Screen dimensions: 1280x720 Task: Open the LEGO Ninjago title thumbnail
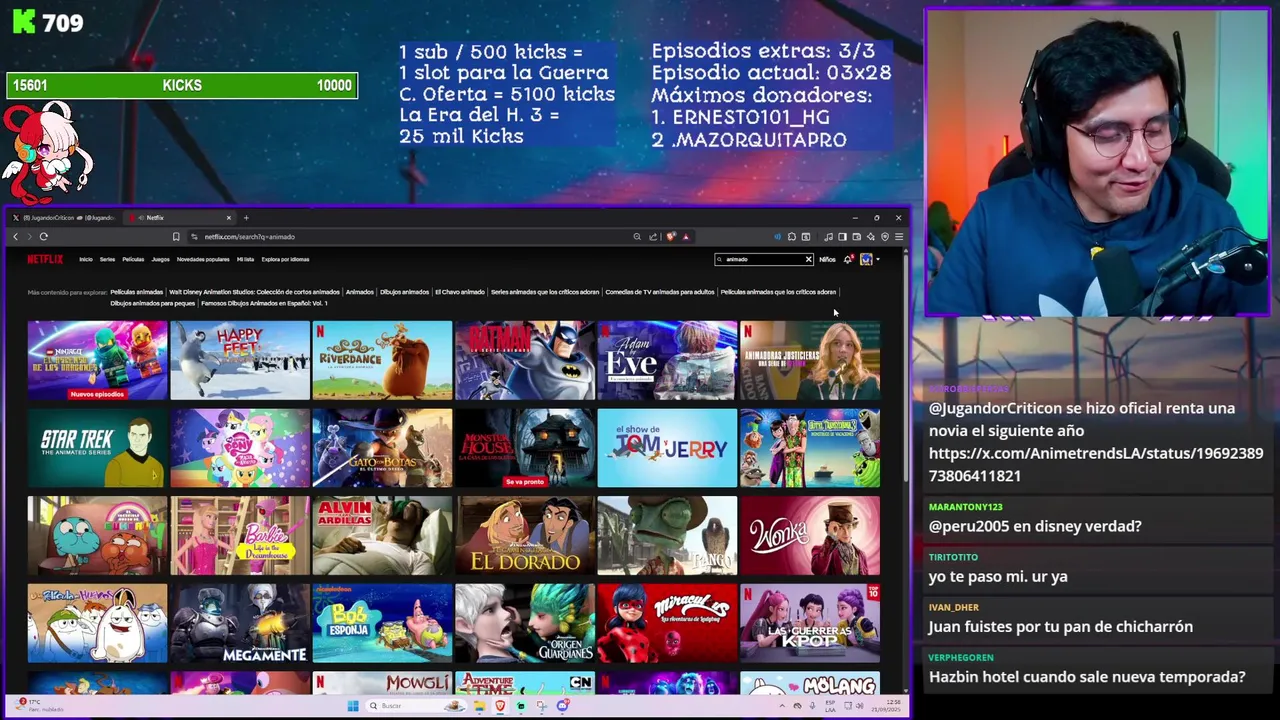point(97,360)
